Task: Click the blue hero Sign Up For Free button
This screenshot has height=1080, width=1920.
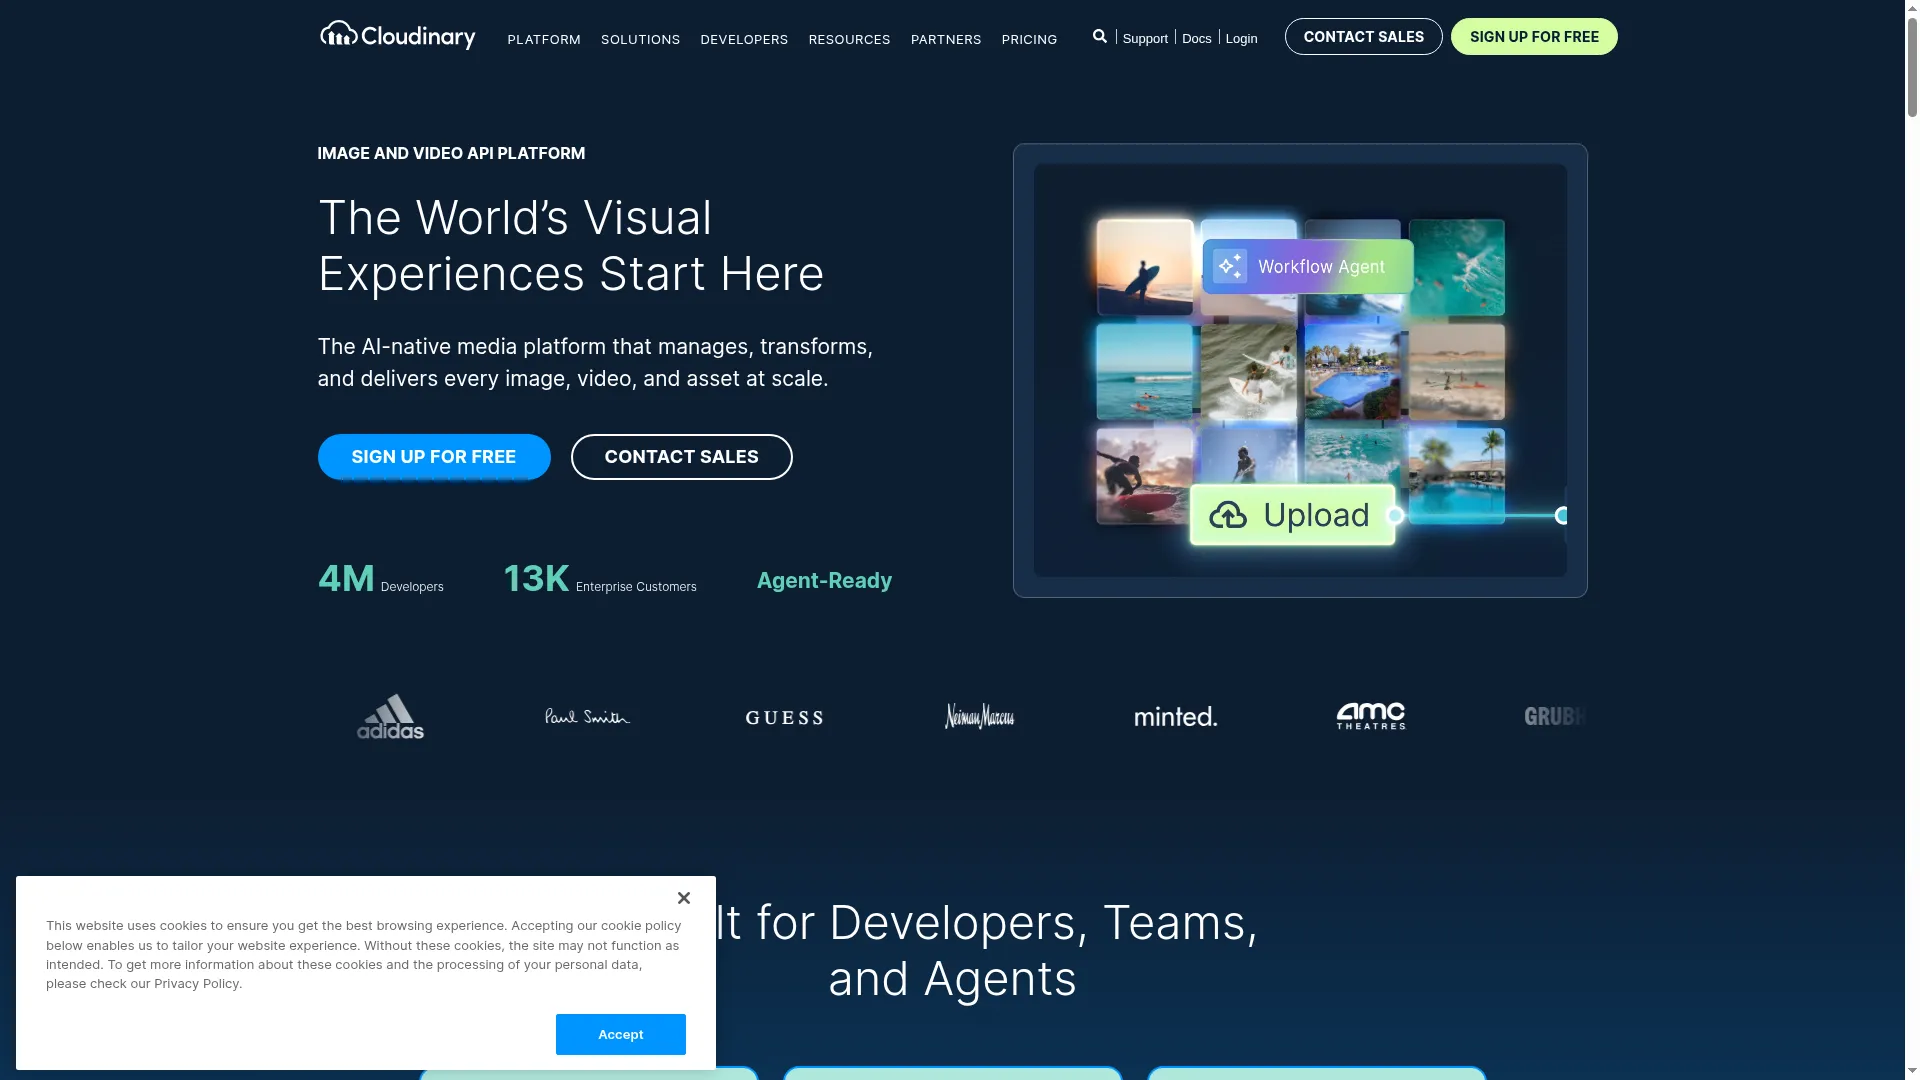Action: tap(434, 457)
